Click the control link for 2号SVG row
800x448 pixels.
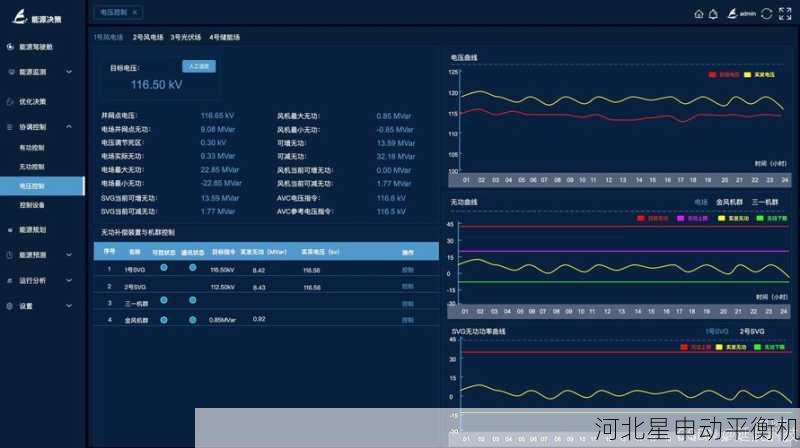pyautogui.click(x=407, y=287)
